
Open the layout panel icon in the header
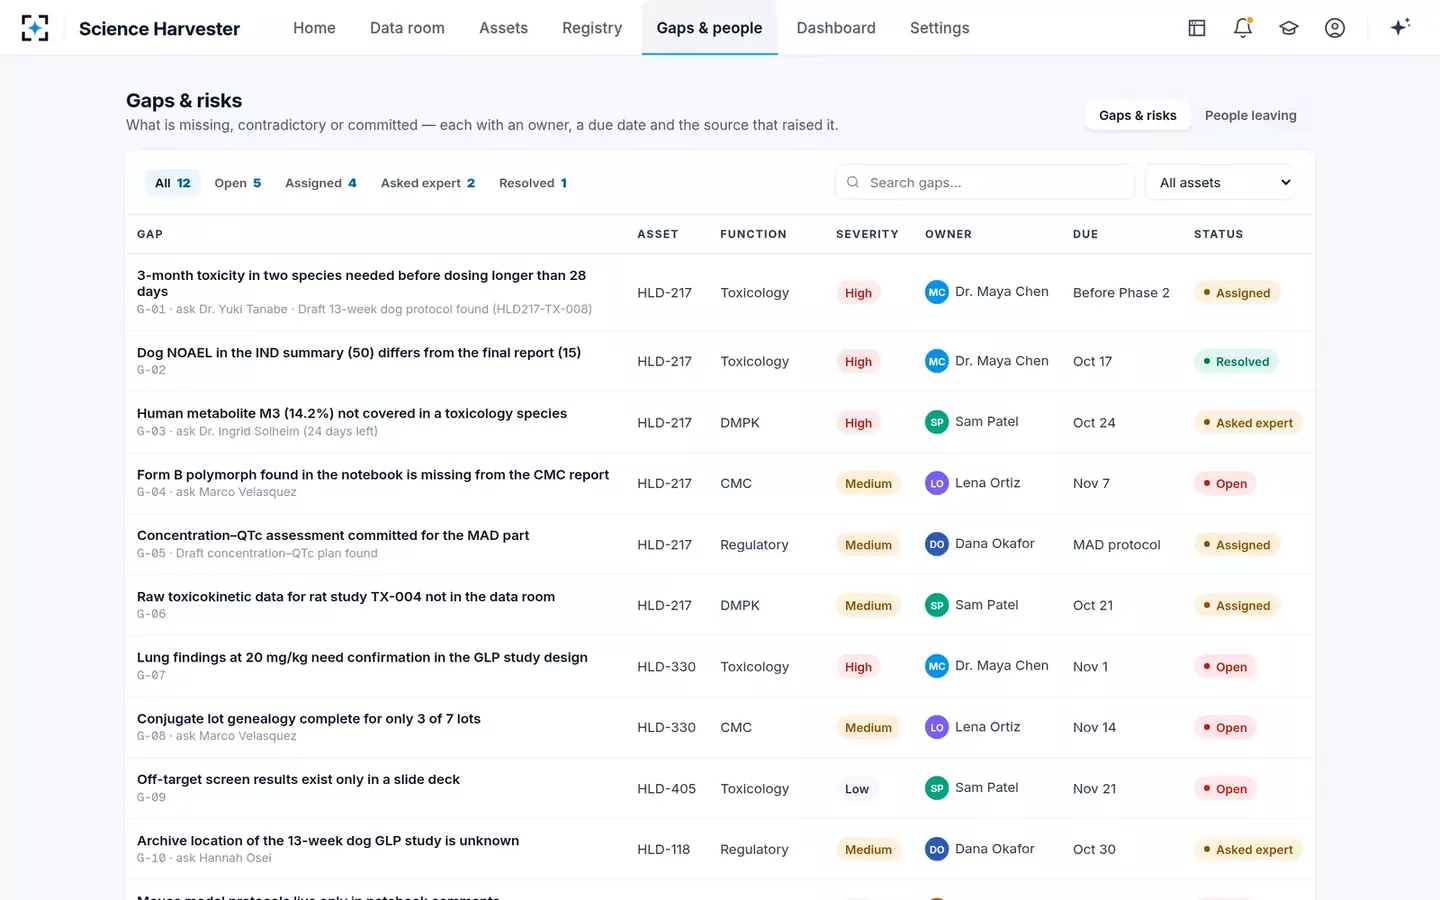tap(1197, 28)
